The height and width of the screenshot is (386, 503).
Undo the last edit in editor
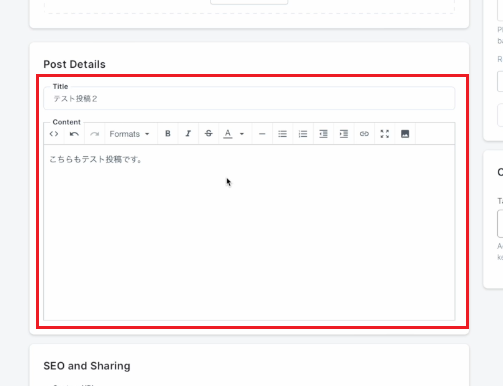coord(74,134)
